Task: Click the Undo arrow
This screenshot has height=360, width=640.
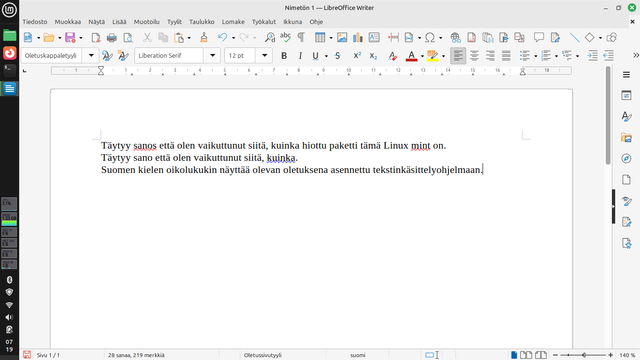Action: tap(222, 38)
